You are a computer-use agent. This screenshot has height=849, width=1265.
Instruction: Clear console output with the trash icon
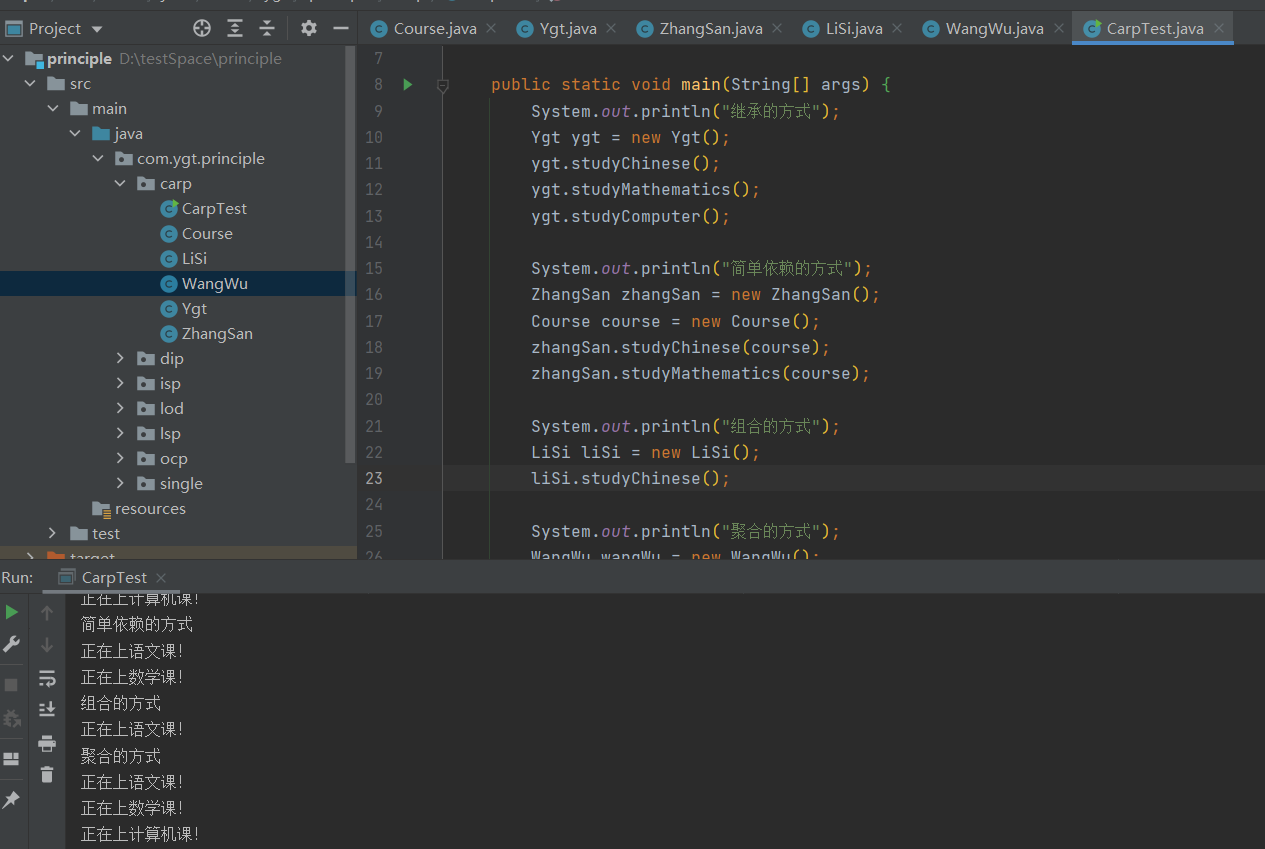coord(47,774)
